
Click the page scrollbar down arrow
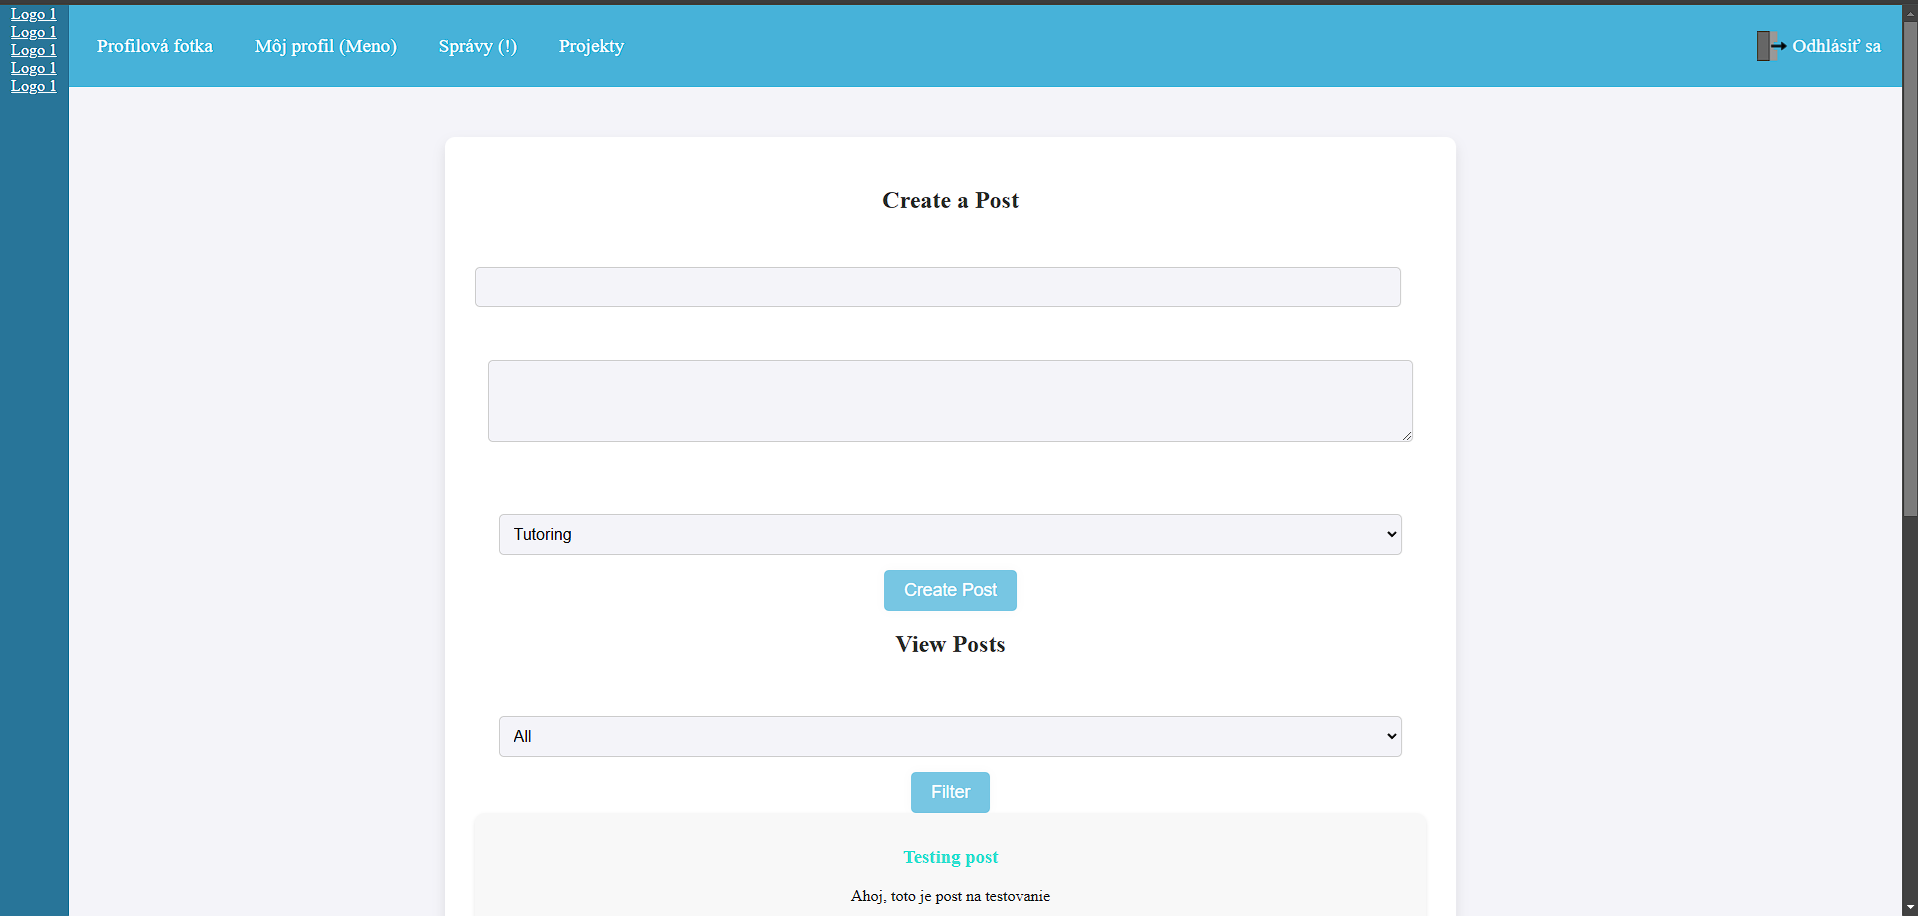click(x=1910, y=907)
